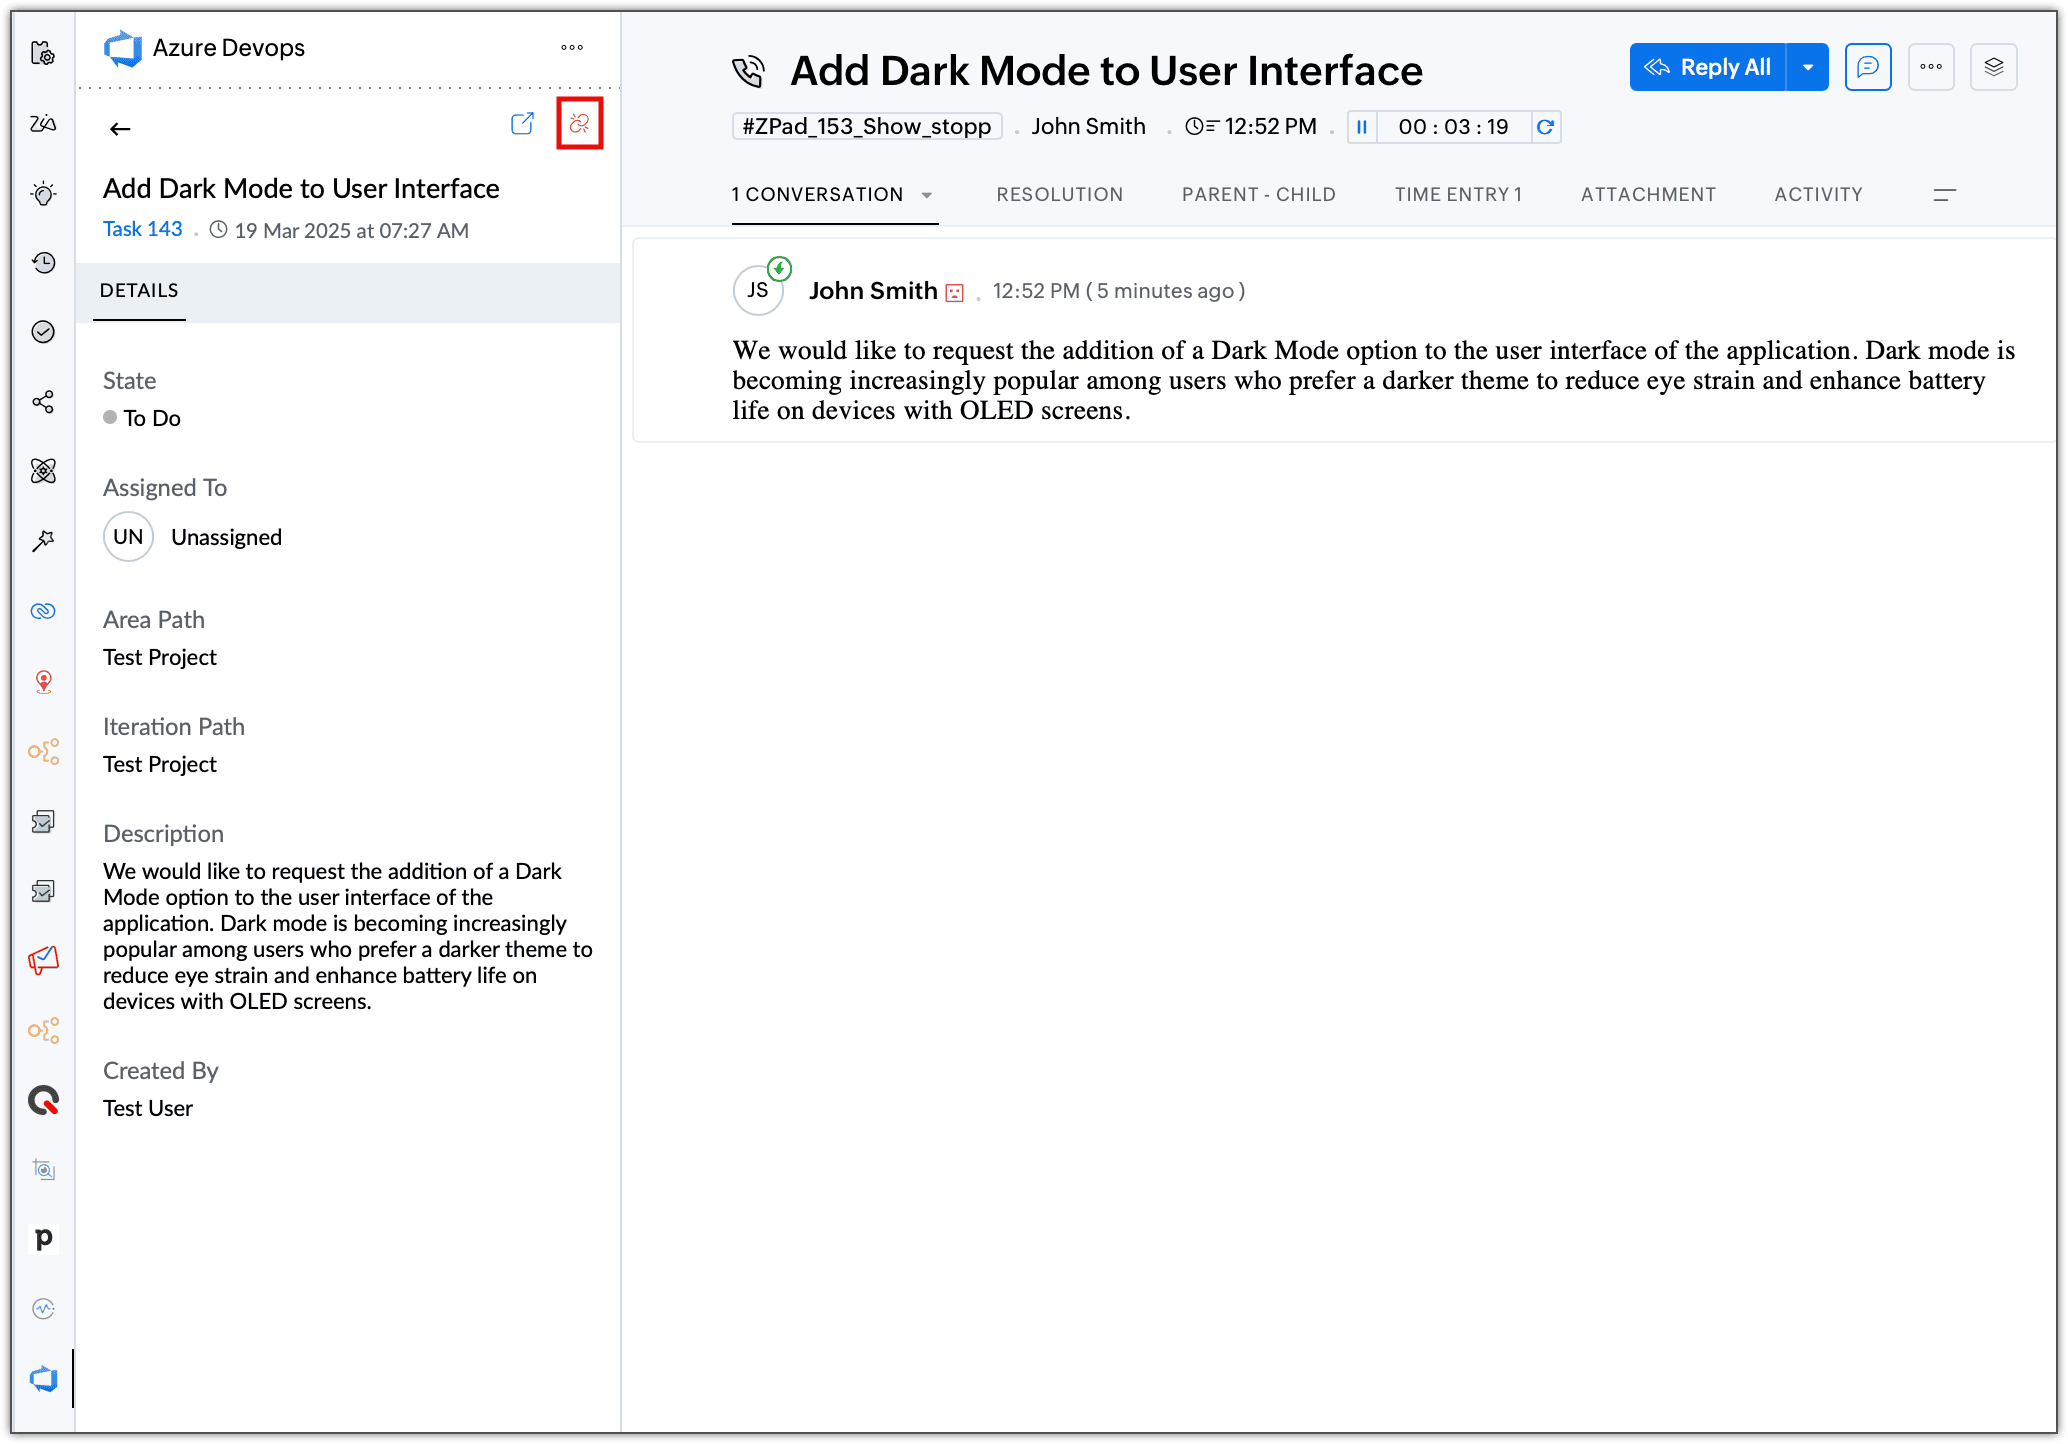
Task: Open task in new window icon
Action: click(522, 124)
